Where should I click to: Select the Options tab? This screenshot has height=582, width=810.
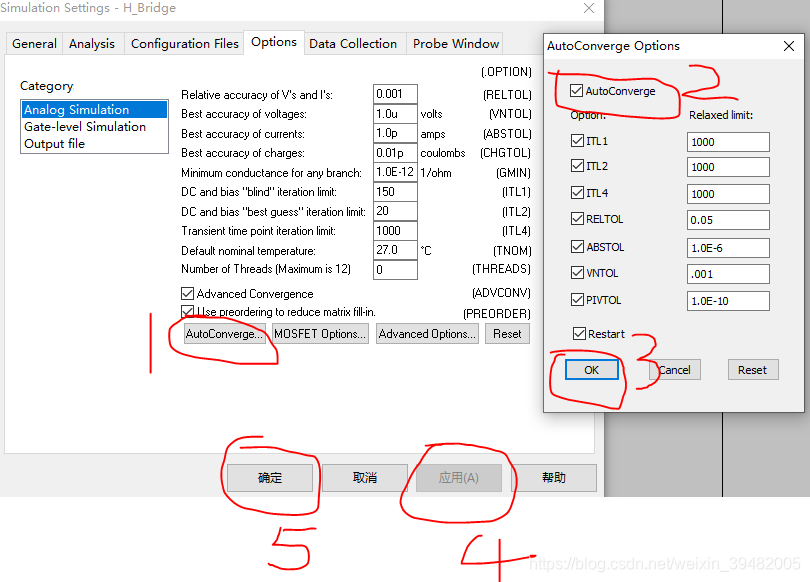point(274,42)
